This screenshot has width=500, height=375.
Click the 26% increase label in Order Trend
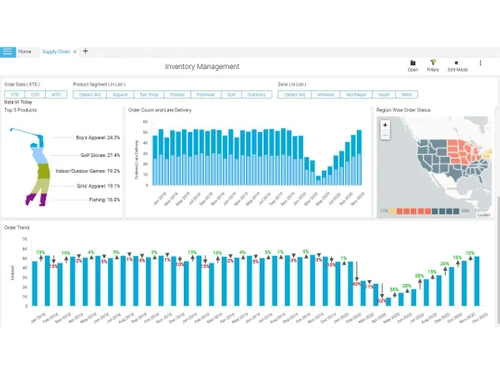(445, 264)
